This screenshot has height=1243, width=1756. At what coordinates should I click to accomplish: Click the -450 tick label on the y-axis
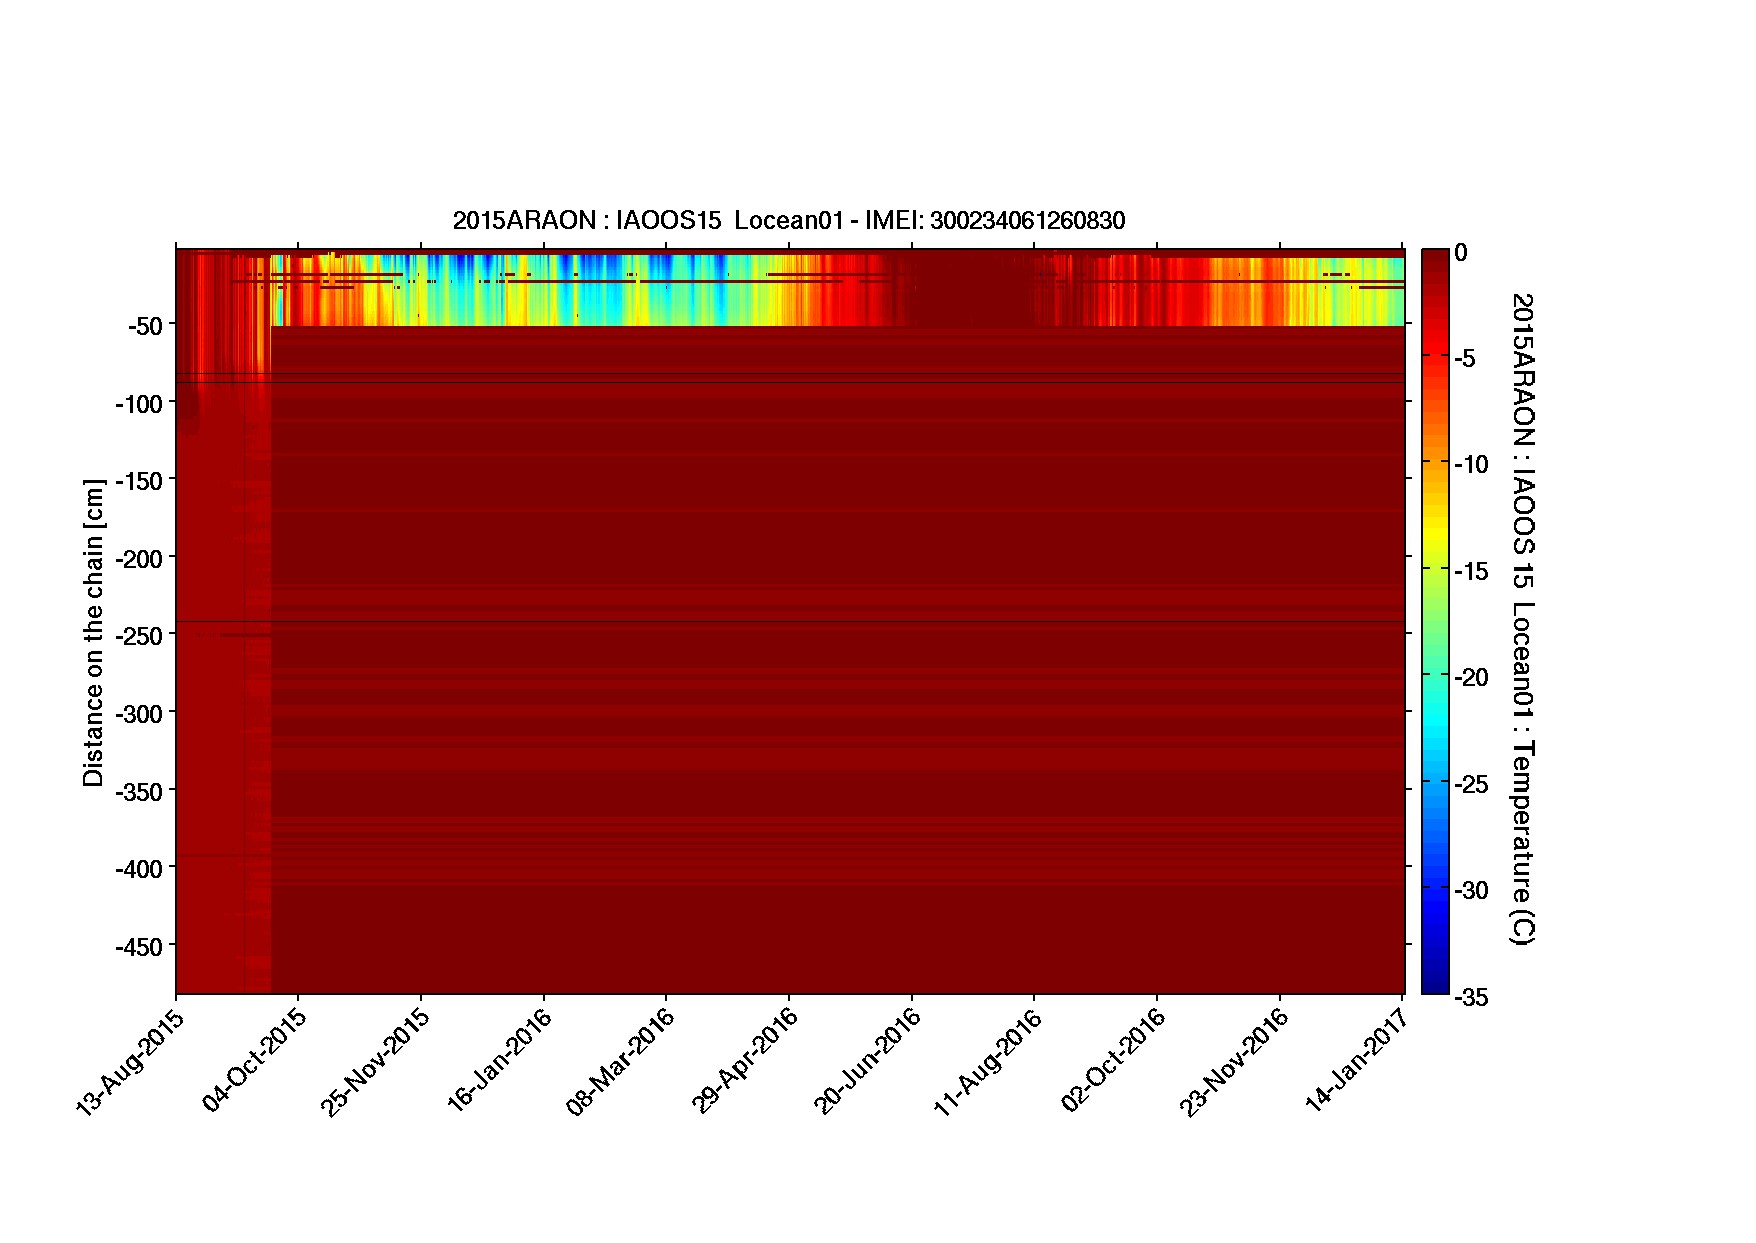point(138,947)
